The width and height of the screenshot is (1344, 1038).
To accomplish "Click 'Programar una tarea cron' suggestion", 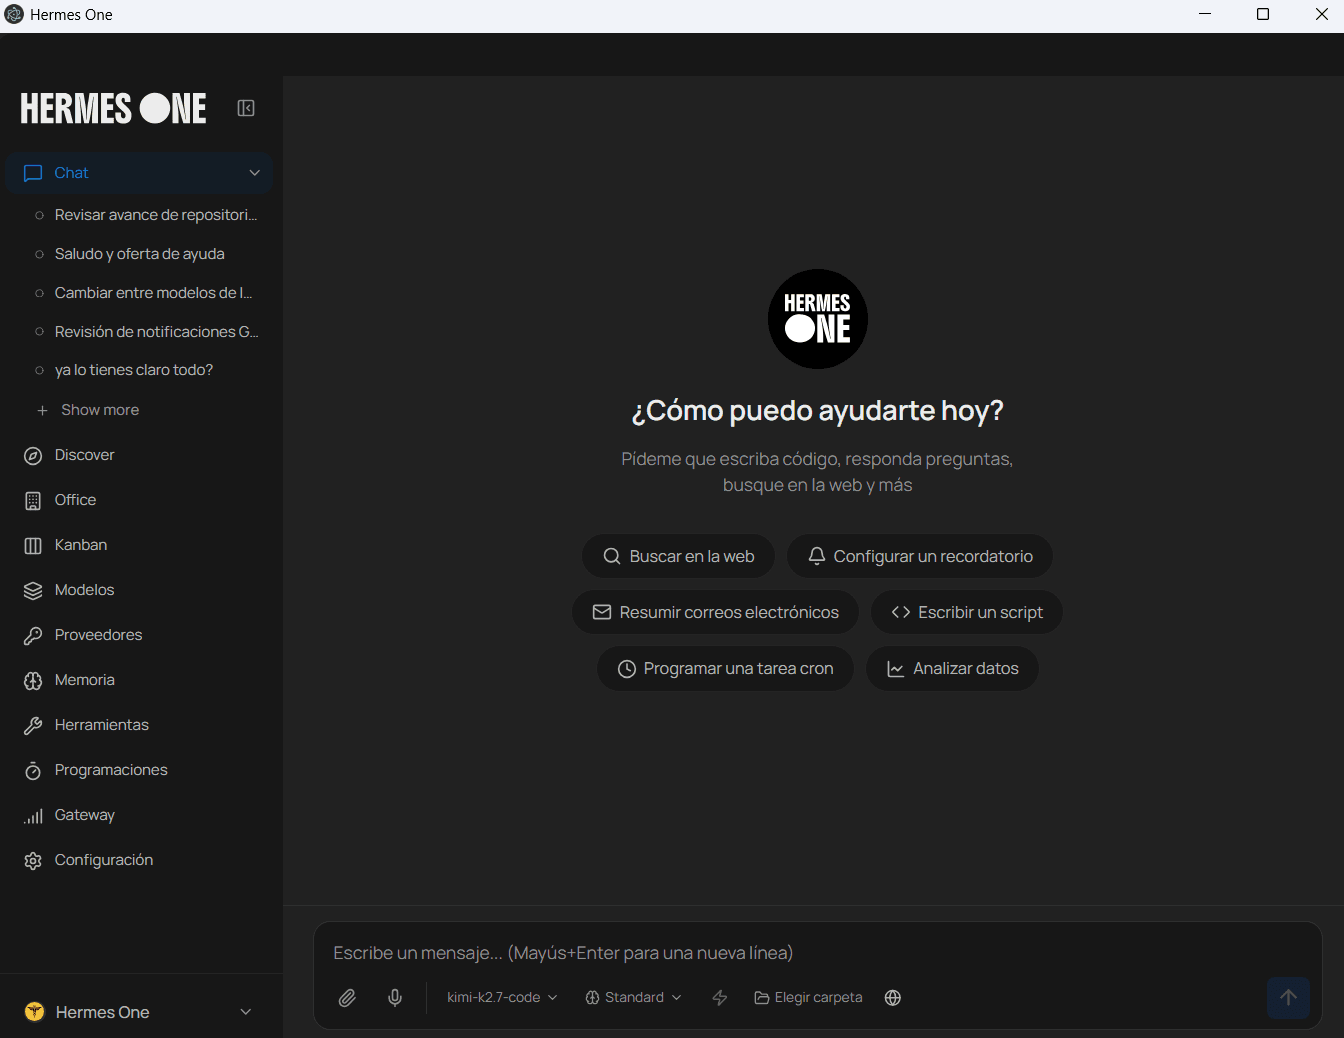I will click(x=726, y=668).
